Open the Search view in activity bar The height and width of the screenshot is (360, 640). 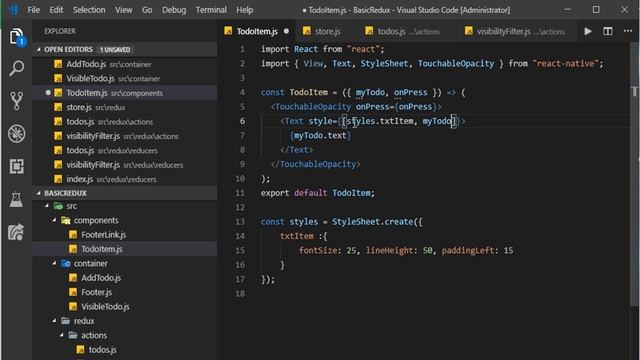coord(16,68)
